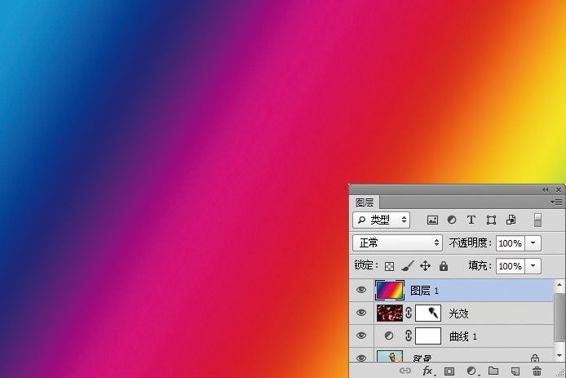The image size is (566, 378).
Task: Add a layer style with fx button
Action: pos(428,371)
